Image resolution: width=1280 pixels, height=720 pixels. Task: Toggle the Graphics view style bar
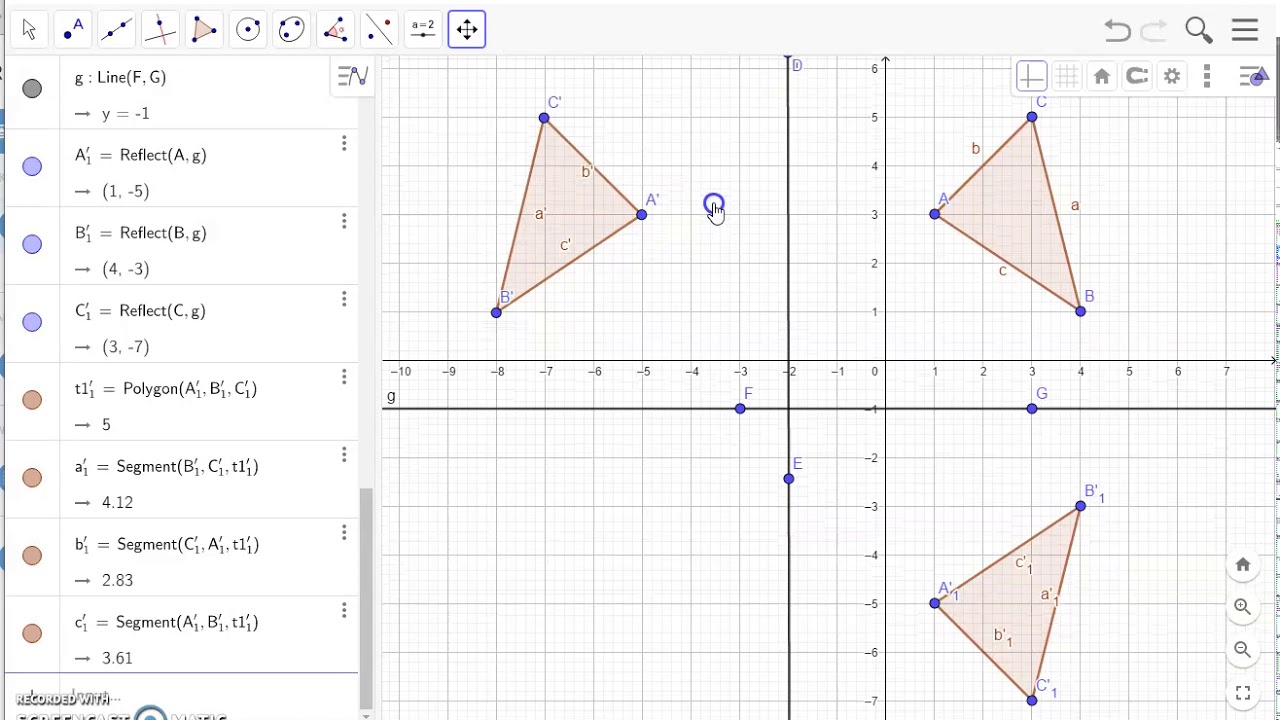tap(1253, 76)
